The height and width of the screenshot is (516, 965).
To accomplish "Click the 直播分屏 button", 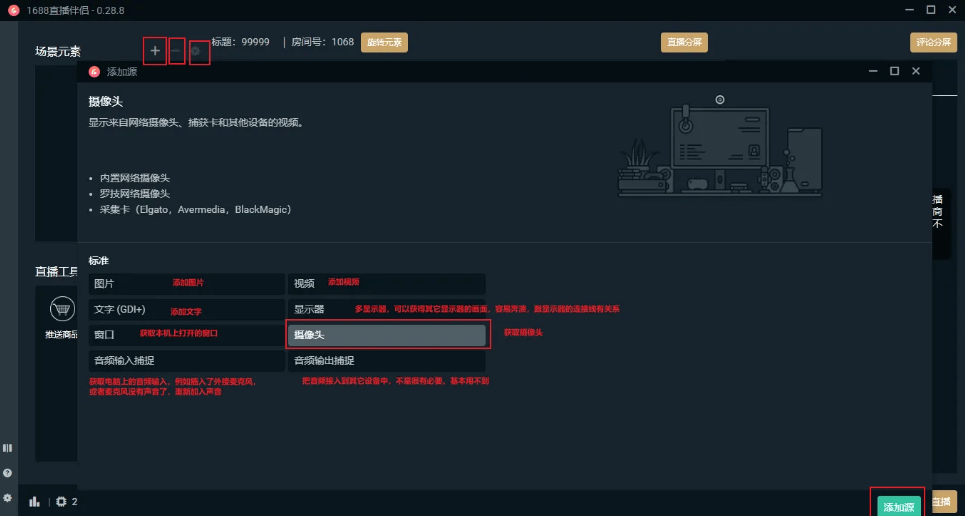I will (x=684, y=42).
